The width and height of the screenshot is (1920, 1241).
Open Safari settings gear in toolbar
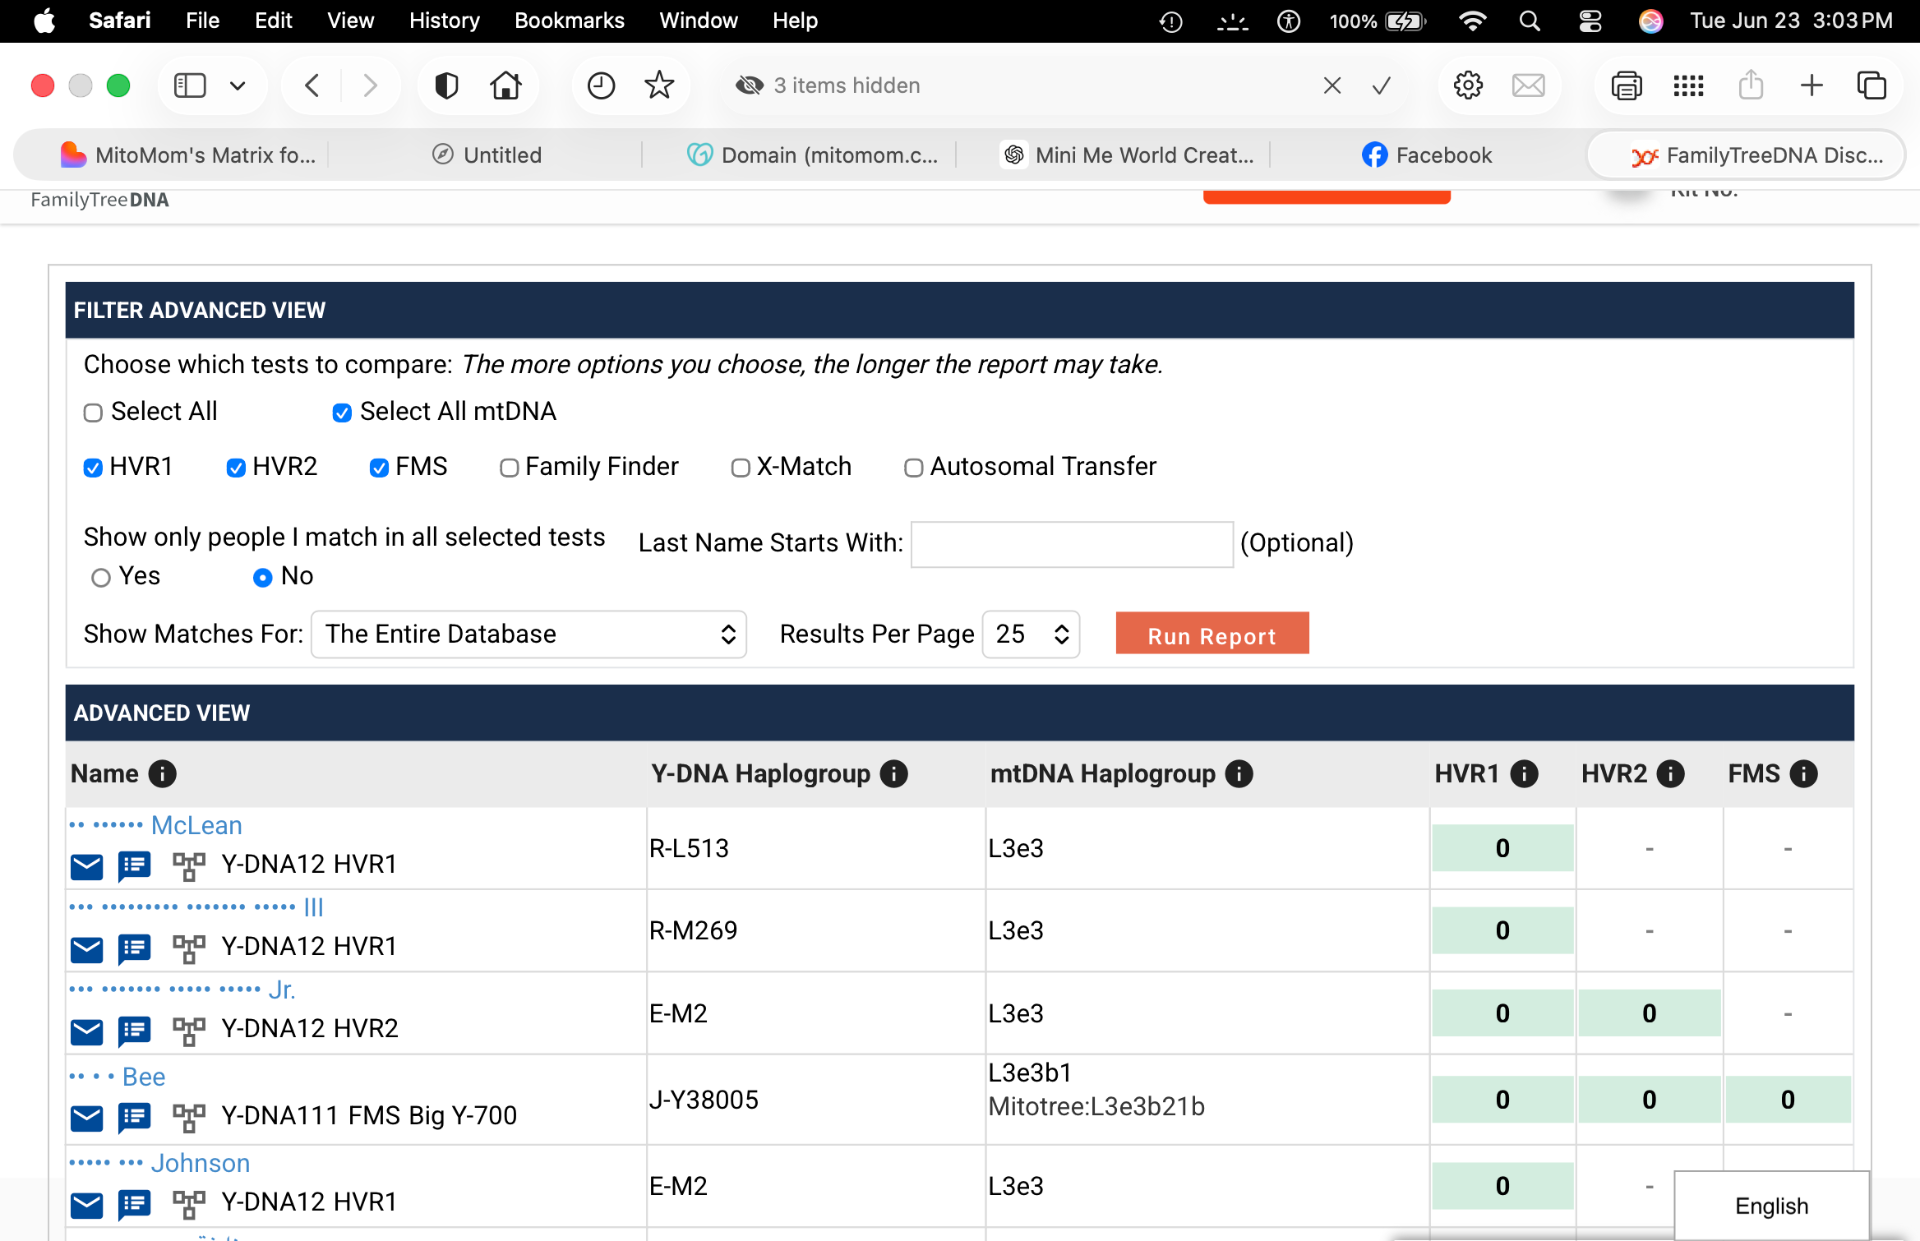1468,86
